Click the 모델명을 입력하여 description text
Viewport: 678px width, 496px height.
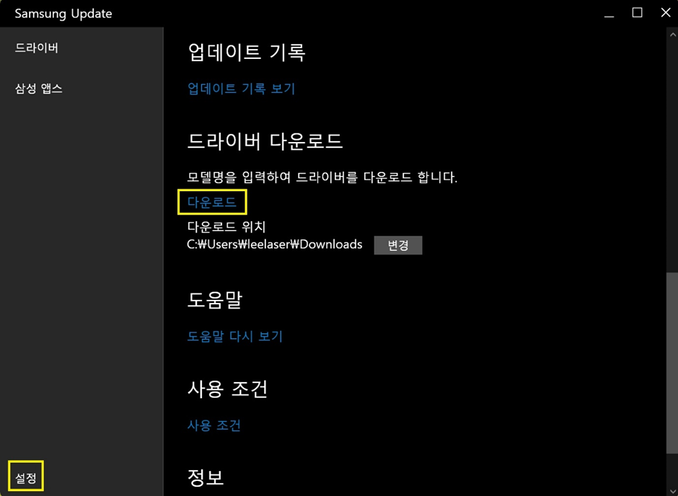(322, 177)
